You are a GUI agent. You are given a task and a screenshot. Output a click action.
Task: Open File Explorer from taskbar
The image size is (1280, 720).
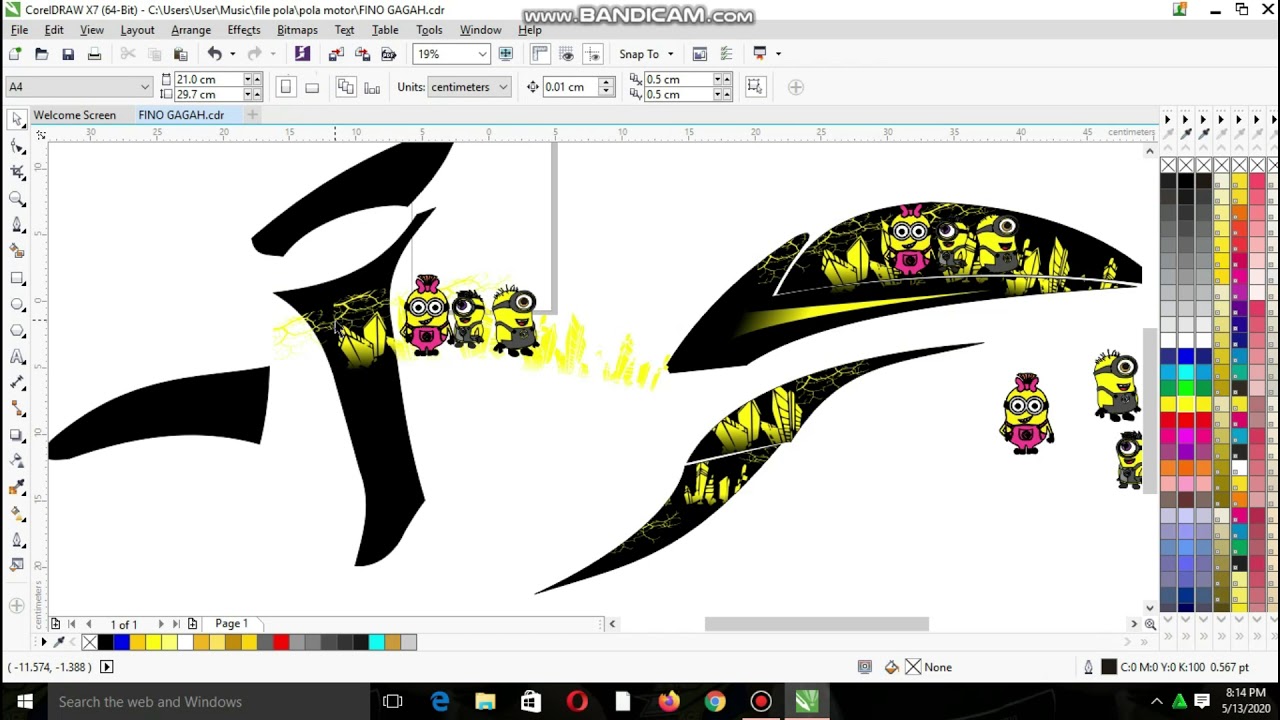tap(485, 702)
